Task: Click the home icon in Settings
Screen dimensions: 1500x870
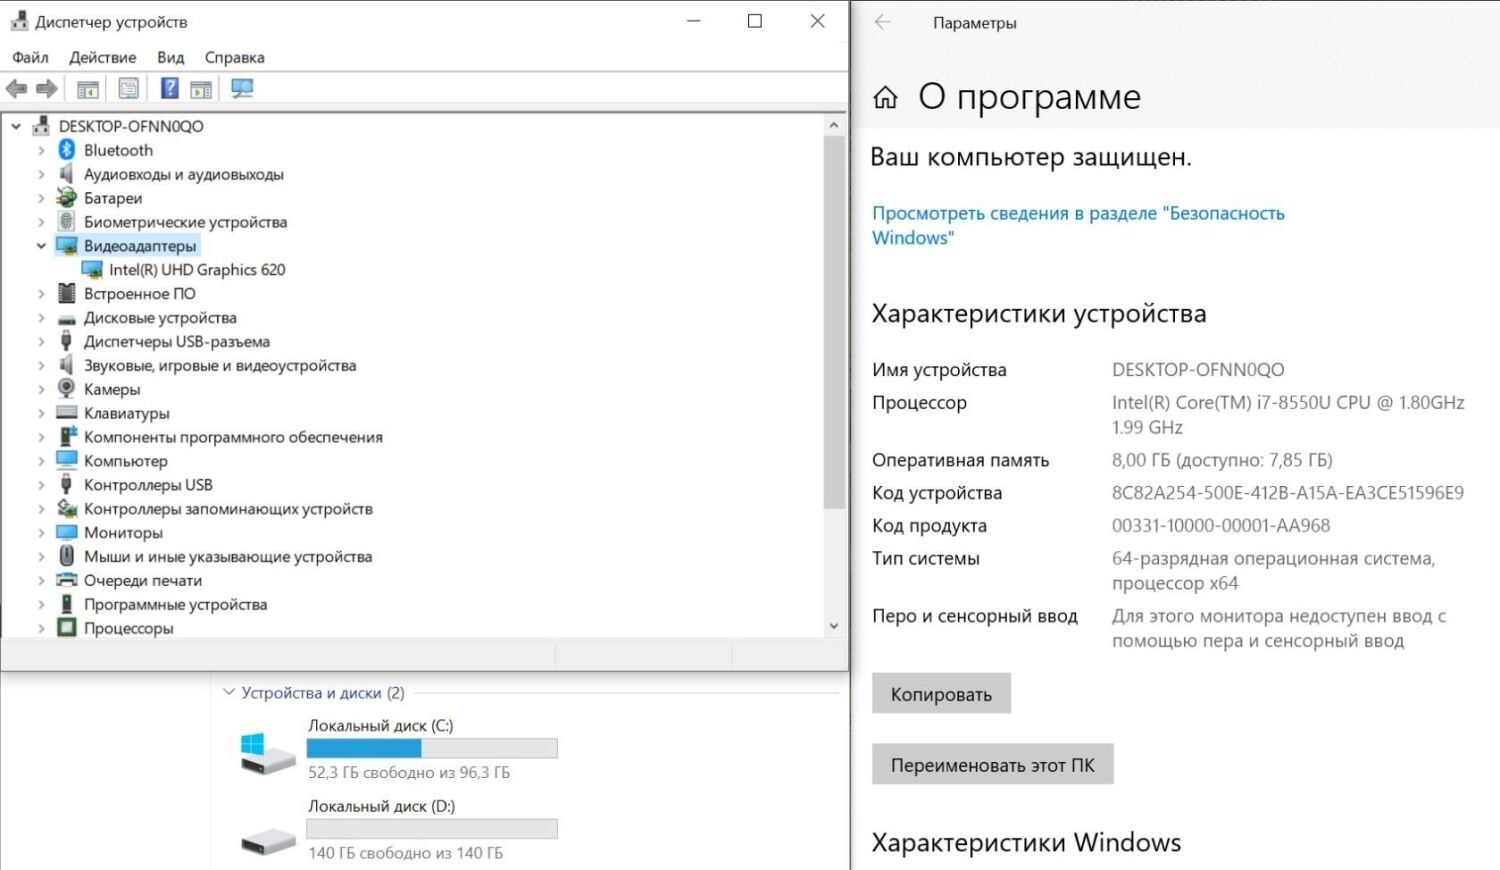Action: 885,97
